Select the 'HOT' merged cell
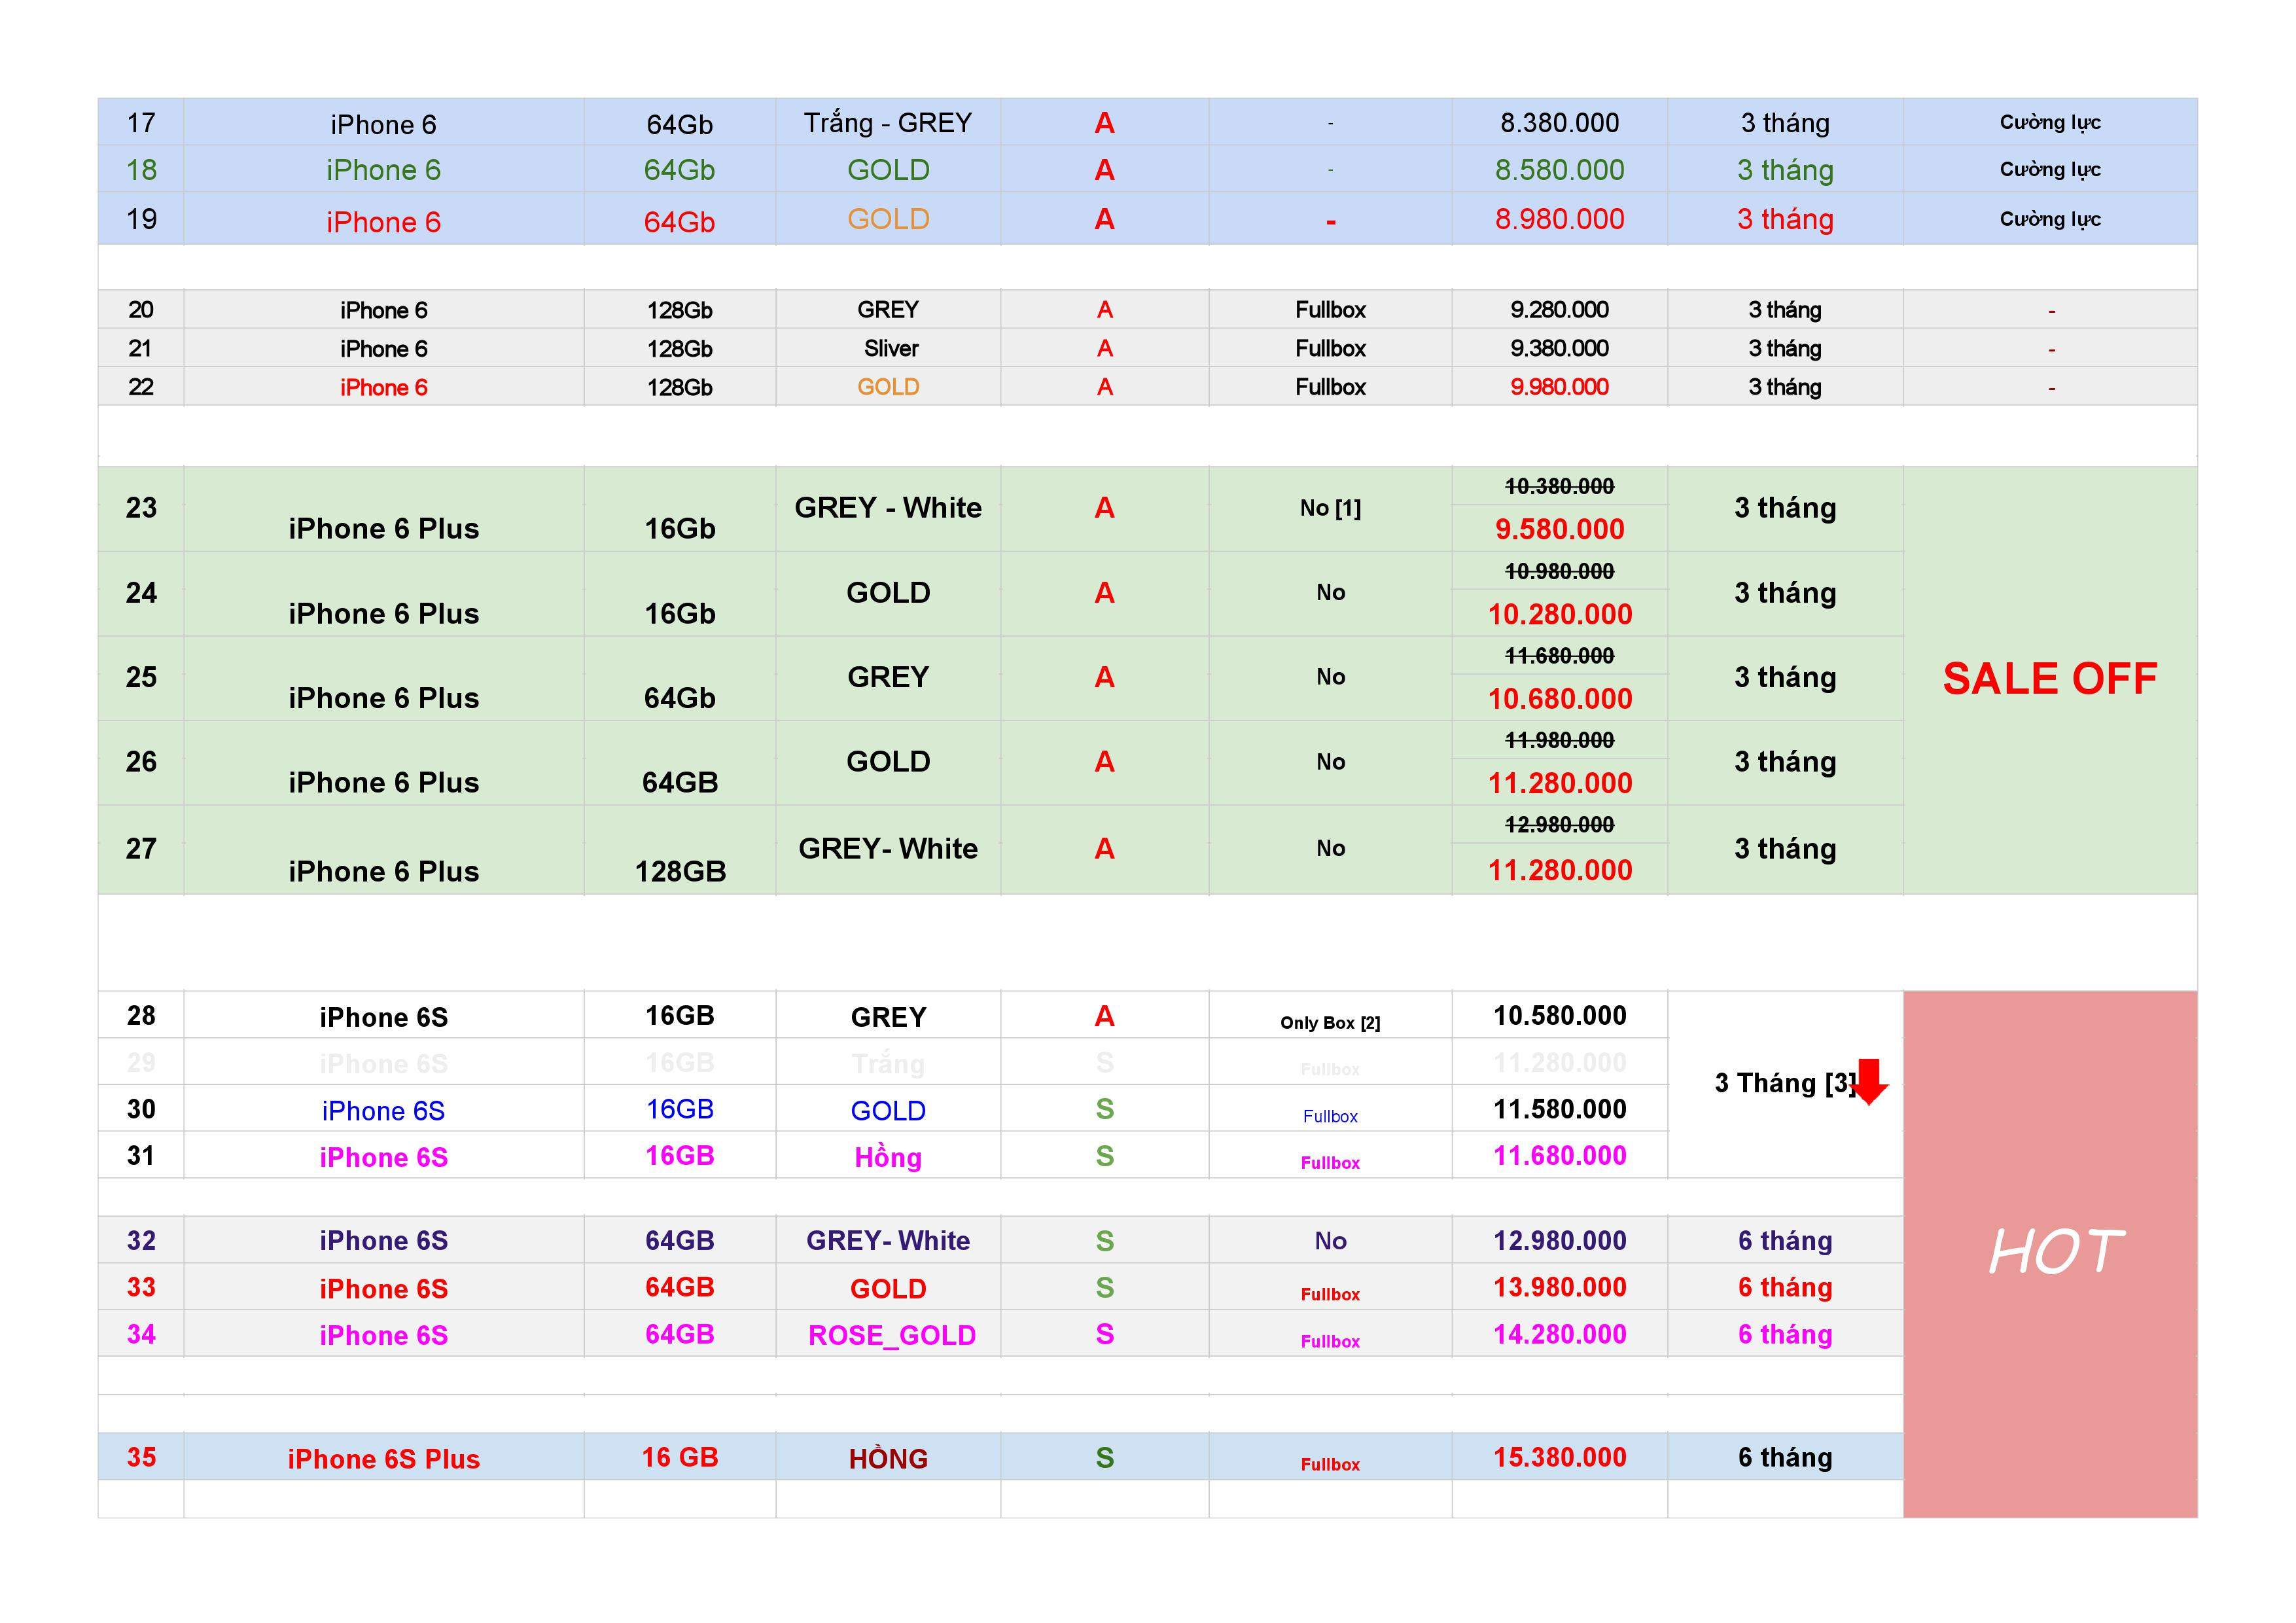This screenshot has height=1623, width=2296. pyautogui.click(x=2050, y=1254)
